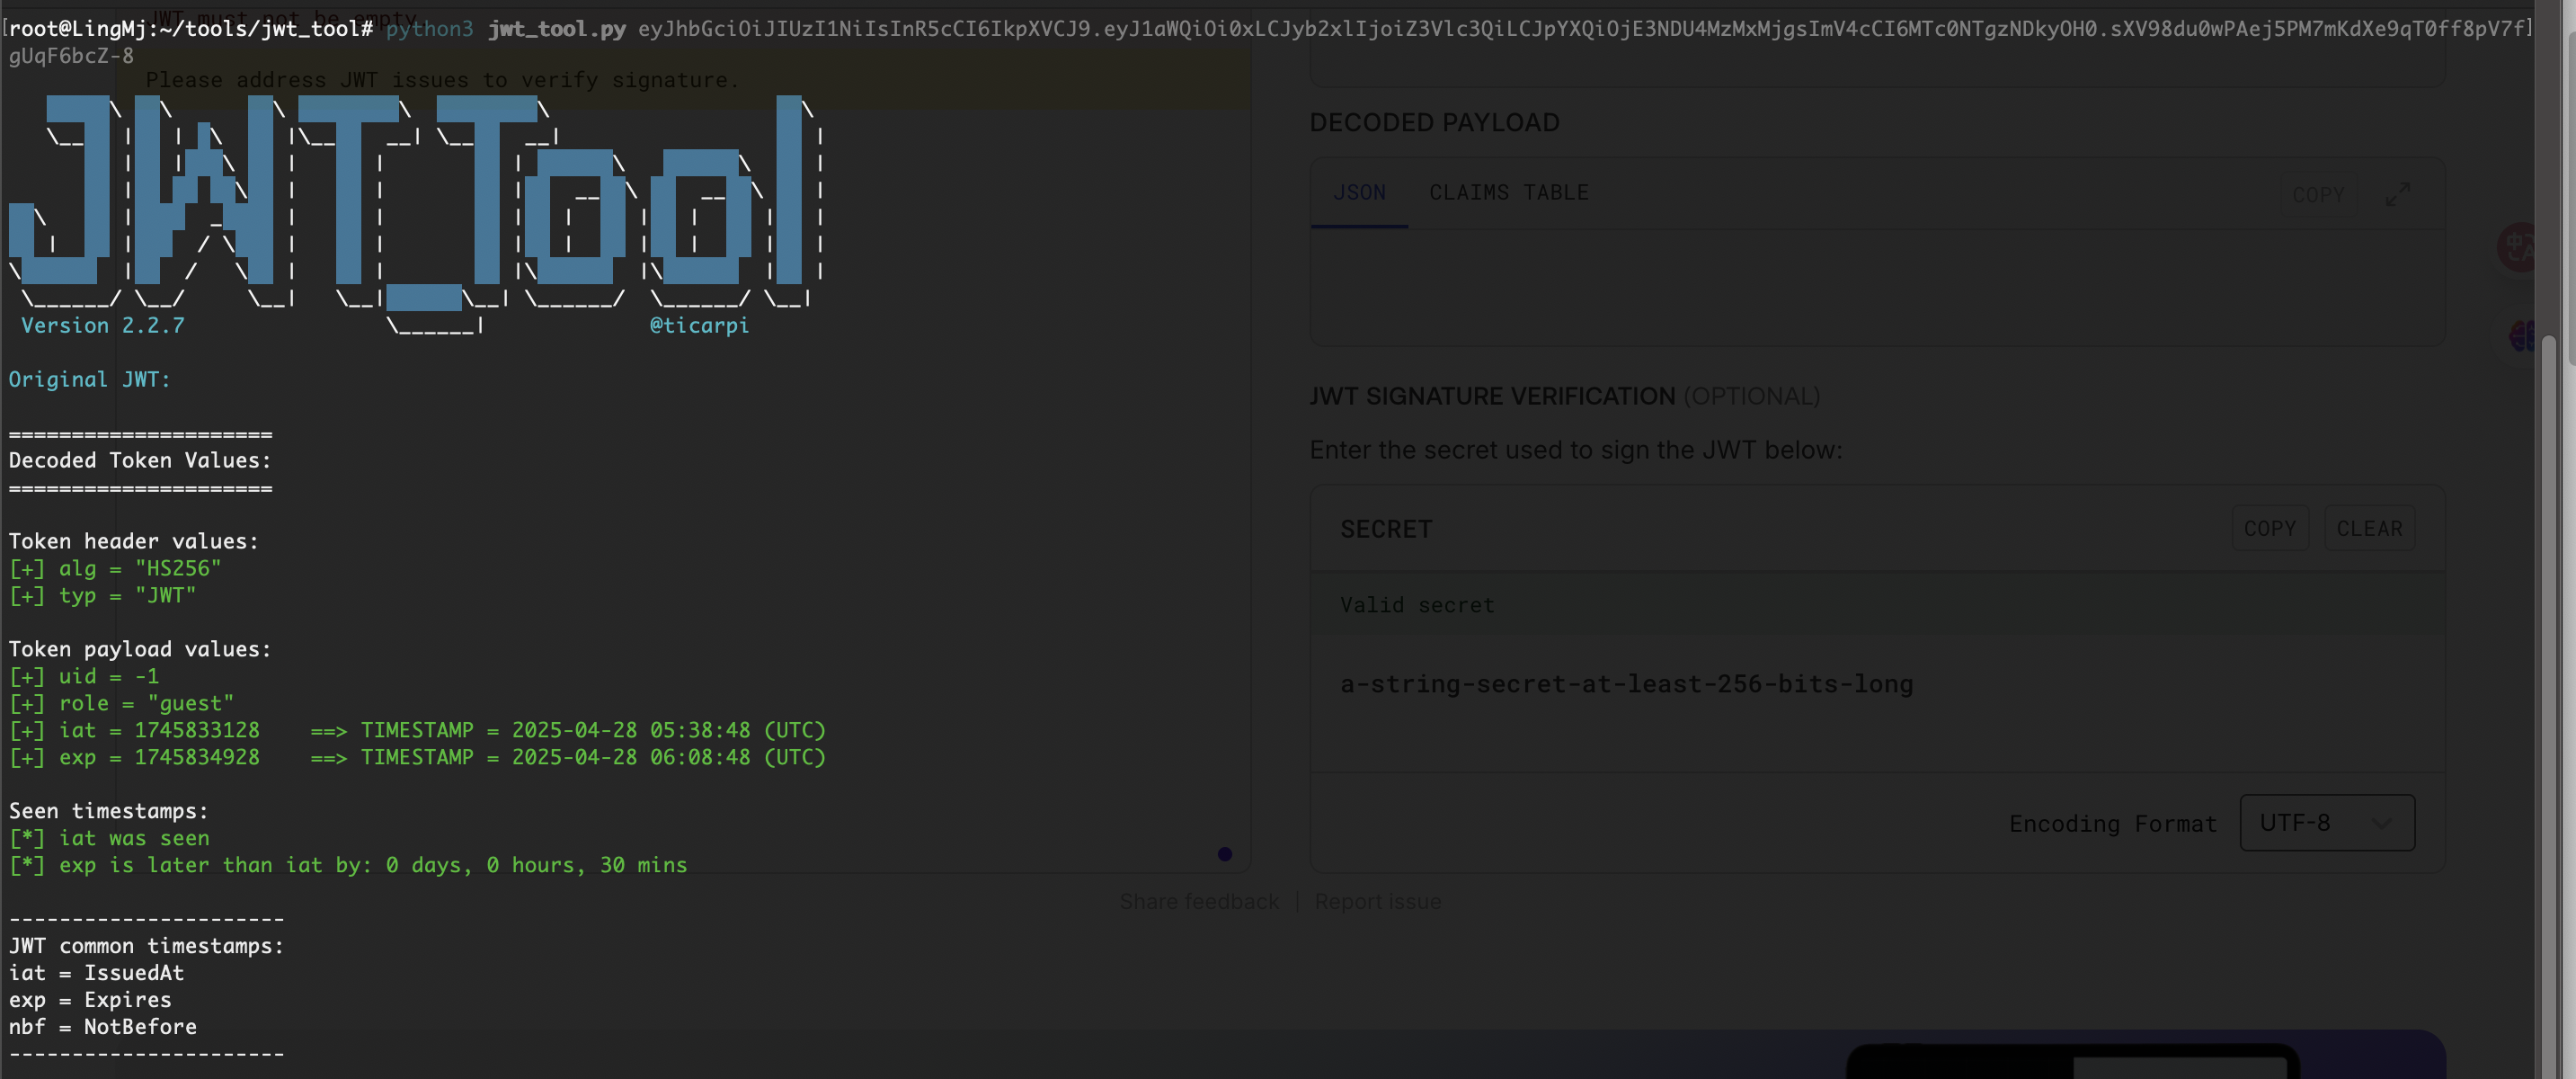Select the alg = "HS256" line in terminal
2576x1079 pixels.
pyautogui.click(x=115, y=568)
